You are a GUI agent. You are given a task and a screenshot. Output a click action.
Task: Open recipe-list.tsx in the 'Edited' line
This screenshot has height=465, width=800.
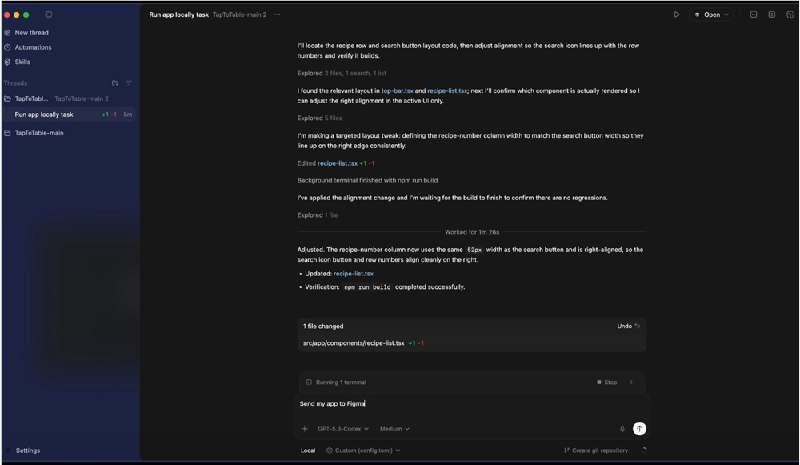coord(337,163)
